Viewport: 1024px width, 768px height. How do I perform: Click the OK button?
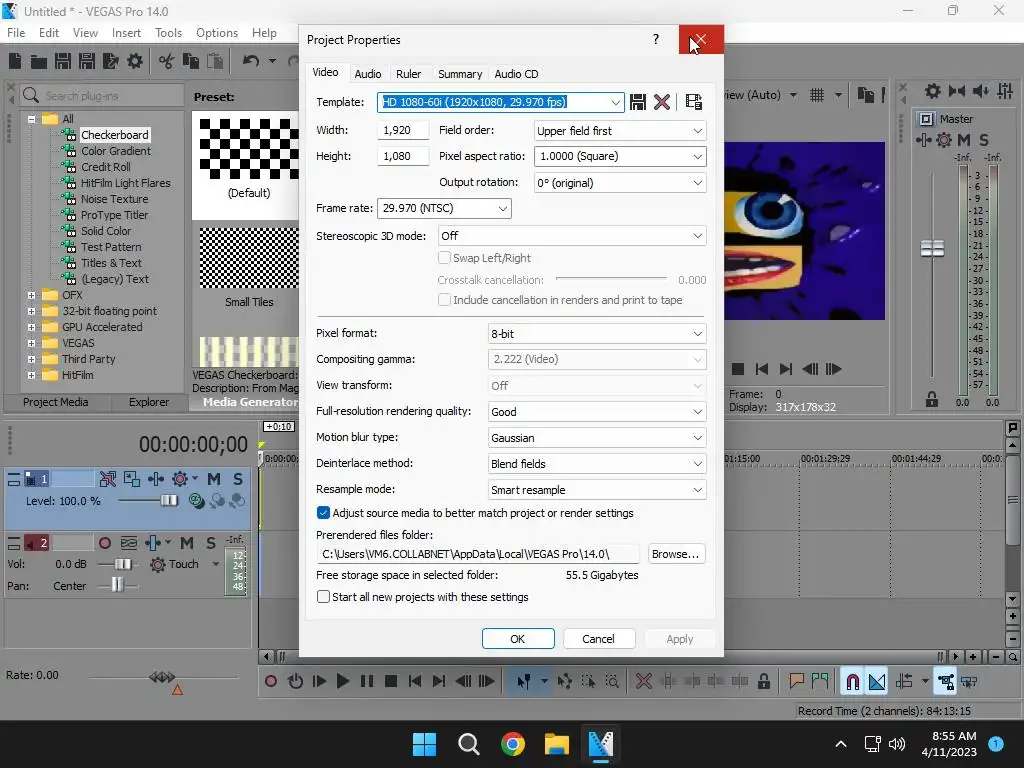point(518,639)
